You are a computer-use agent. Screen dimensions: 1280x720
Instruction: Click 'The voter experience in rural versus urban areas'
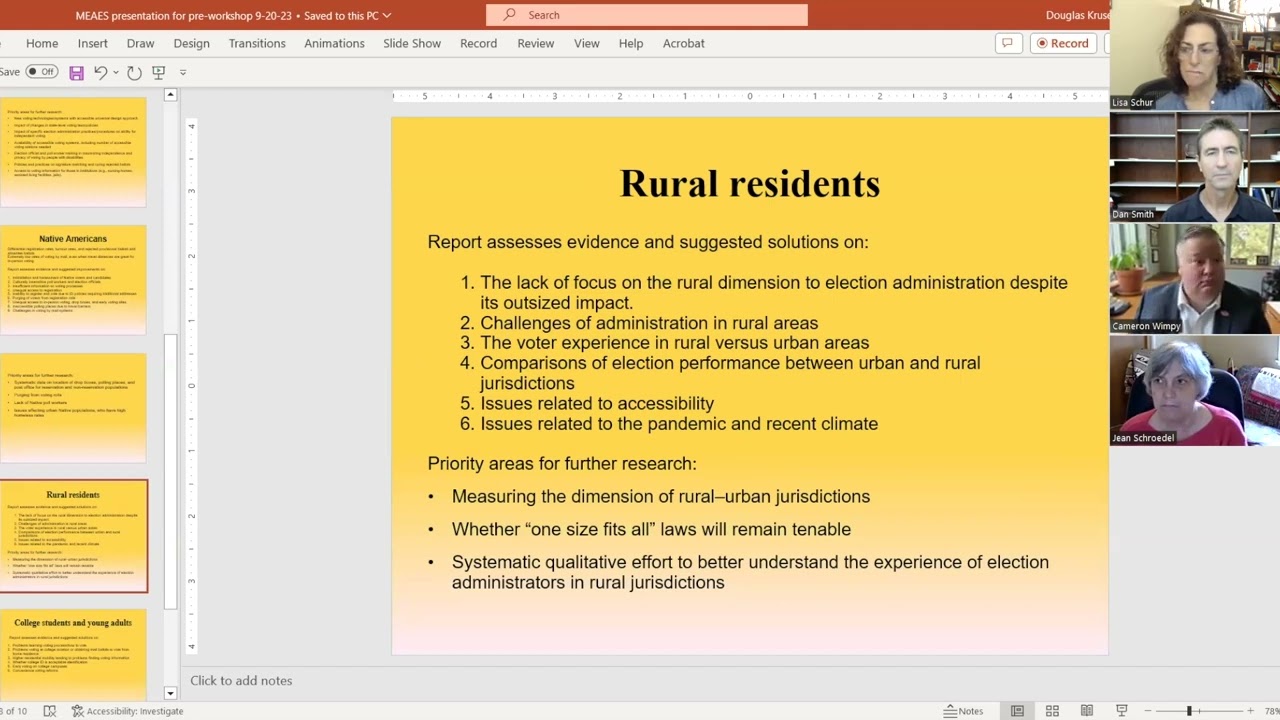tap(675, 343)
